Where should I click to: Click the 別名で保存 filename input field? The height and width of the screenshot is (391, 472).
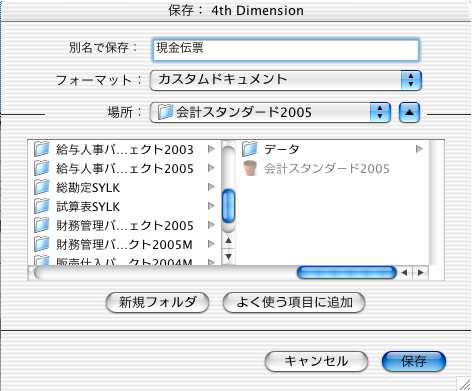[x=286, y=50]
